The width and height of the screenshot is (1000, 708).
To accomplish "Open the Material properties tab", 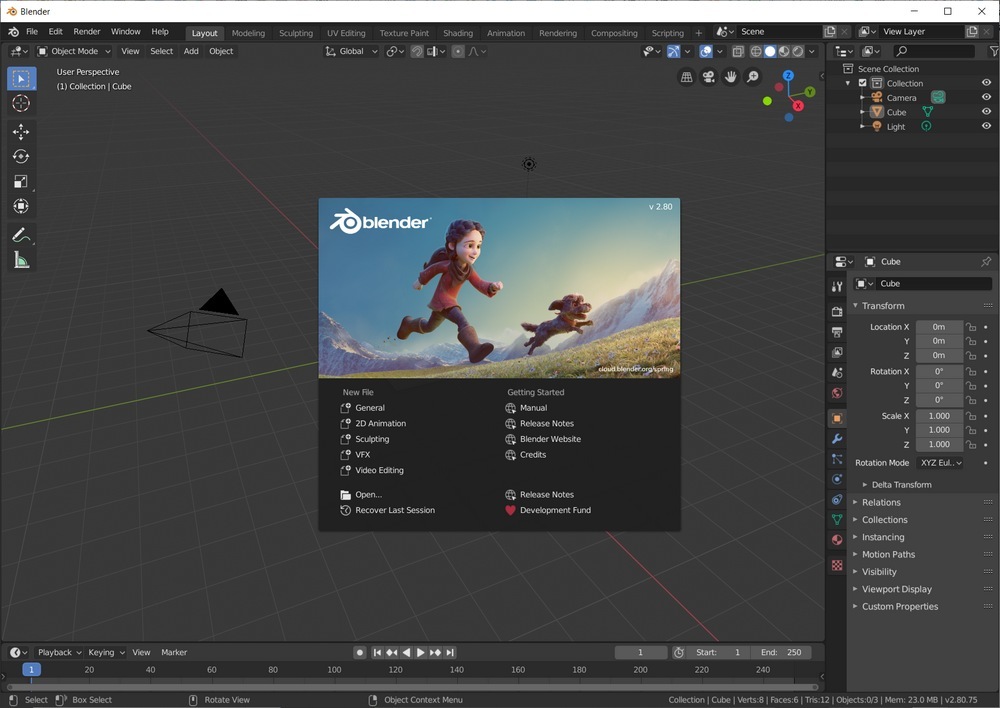I will (x=837, y=540).
